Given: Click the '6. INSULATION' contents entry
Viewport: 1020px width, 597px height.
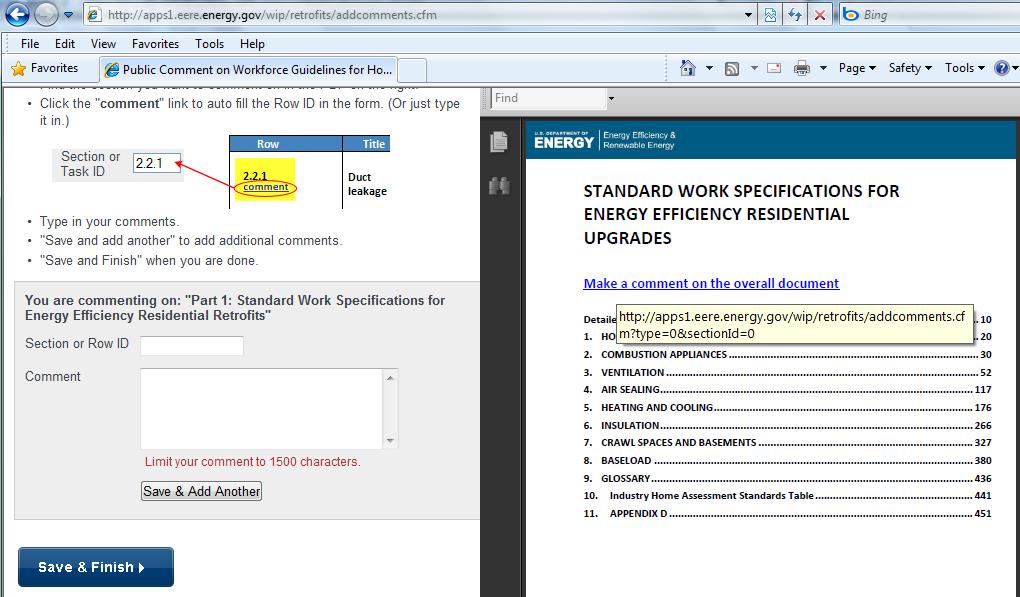Looking at the screenshot, I should (787, 425).
